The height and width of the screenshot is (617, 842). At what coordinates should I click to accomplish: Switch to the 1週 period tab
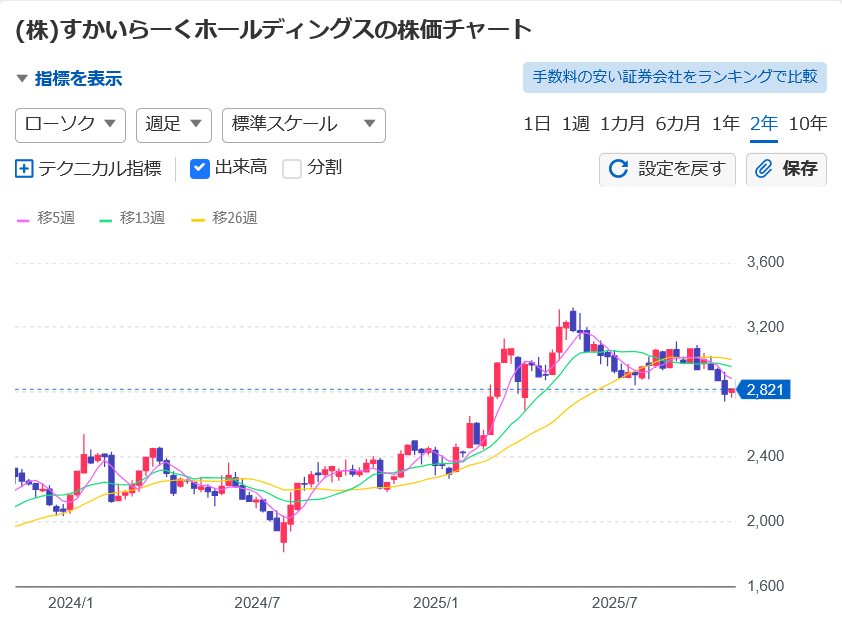click(x=575, y=124)
